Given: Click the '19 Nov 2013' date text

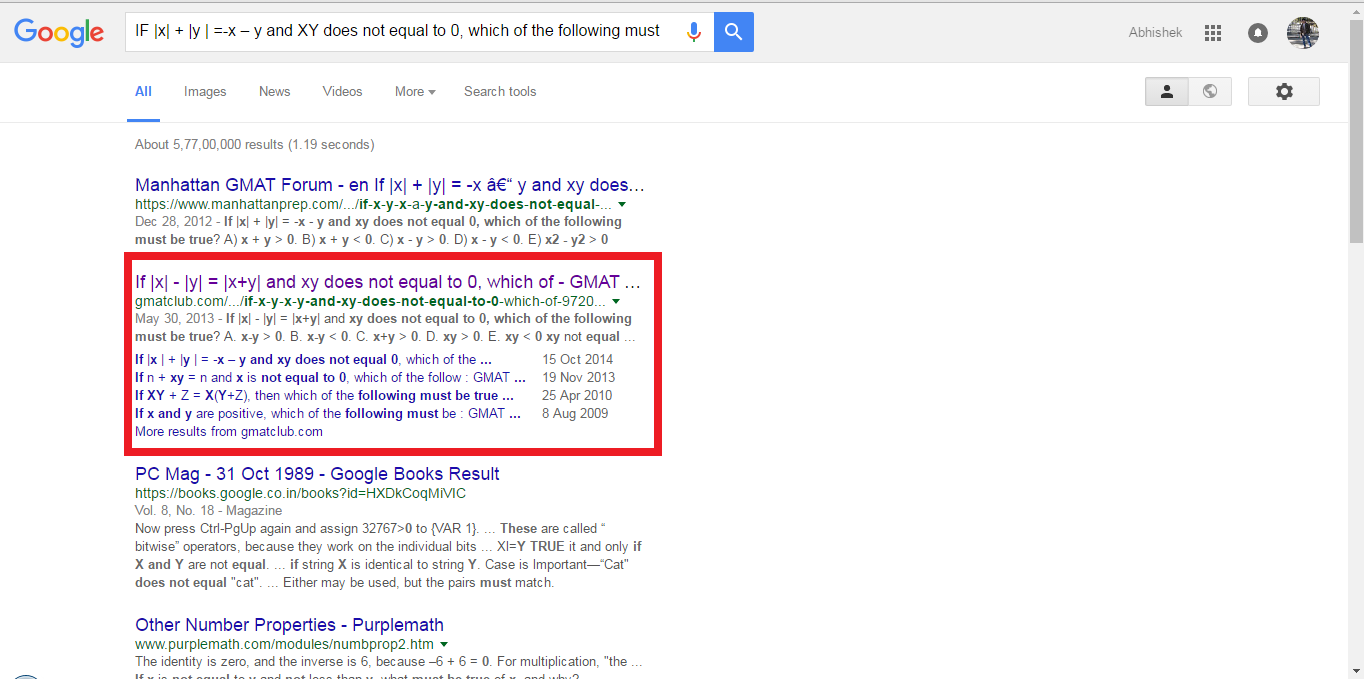Looking at the screenshot, I should pyautogui.click(x=579, y=377).
